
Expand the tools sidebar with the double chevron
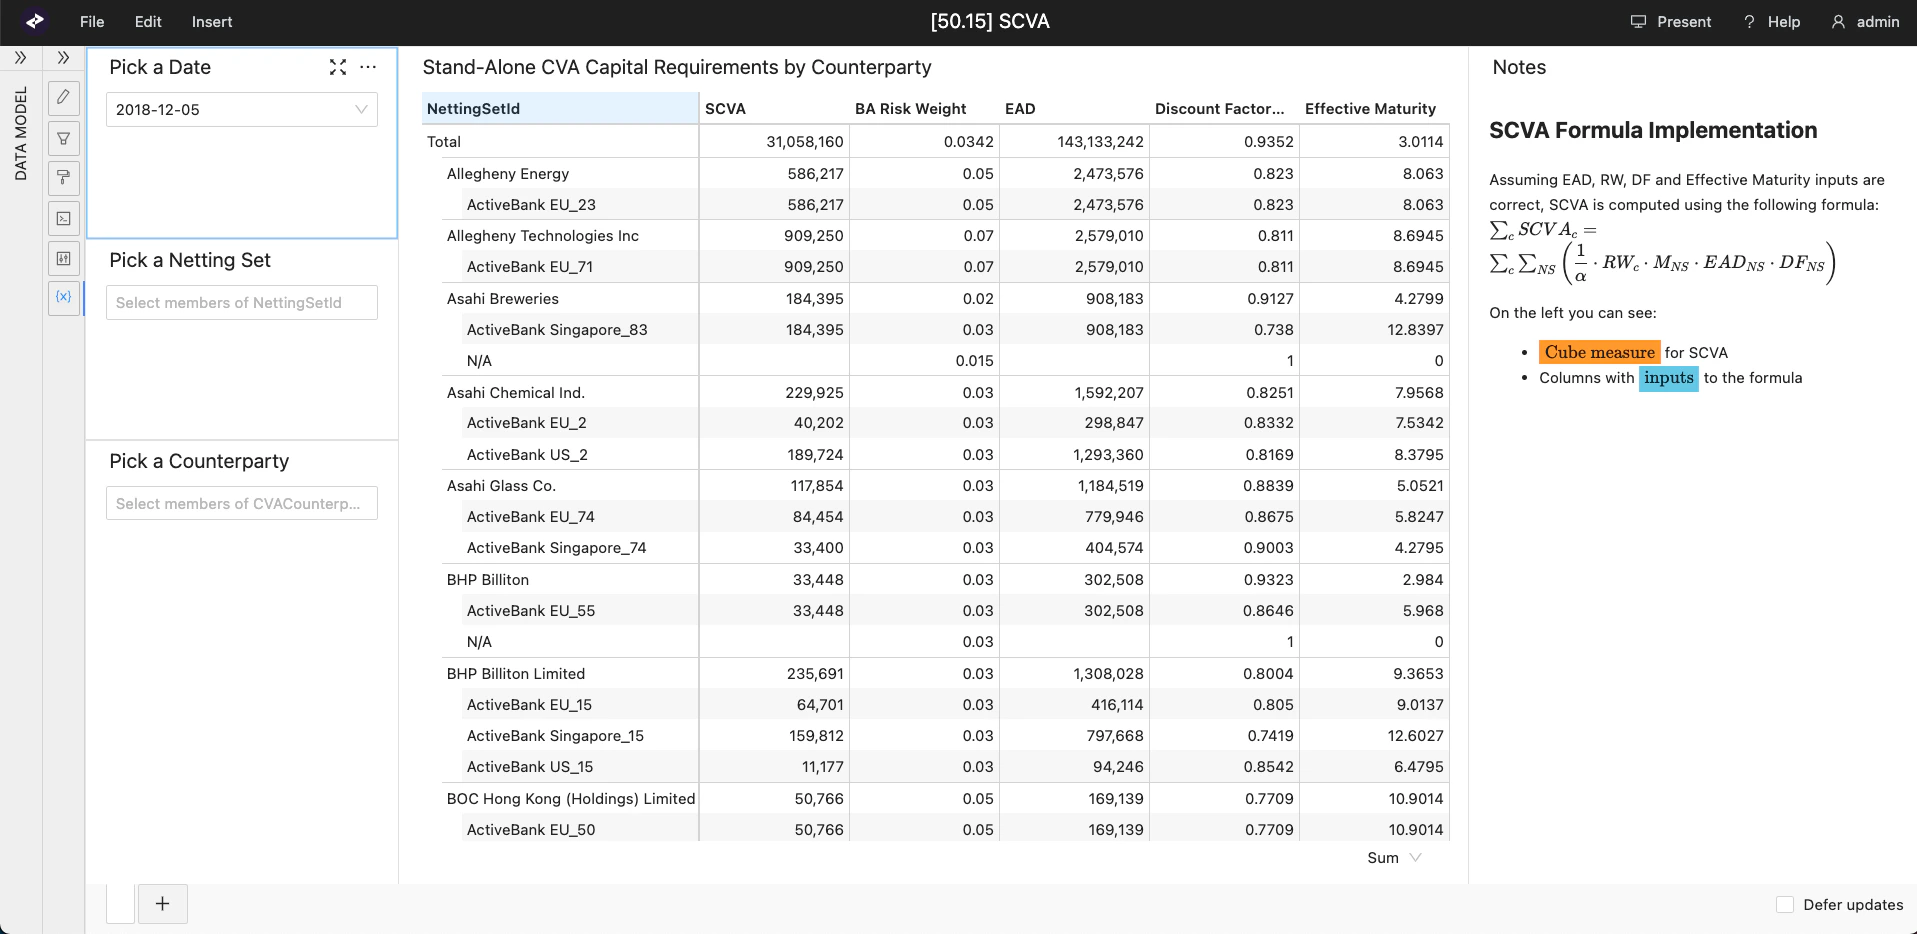click(64, 58)
